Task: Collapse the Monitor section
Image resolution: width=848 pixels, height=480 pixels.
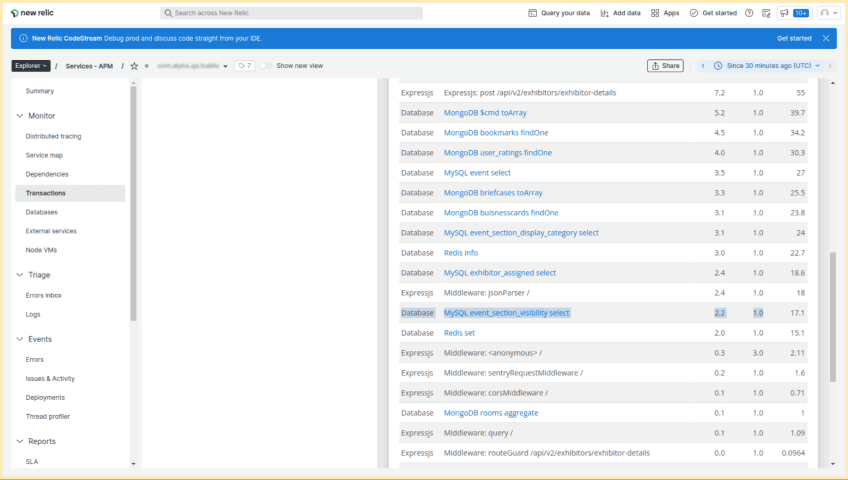Action: 20,116
